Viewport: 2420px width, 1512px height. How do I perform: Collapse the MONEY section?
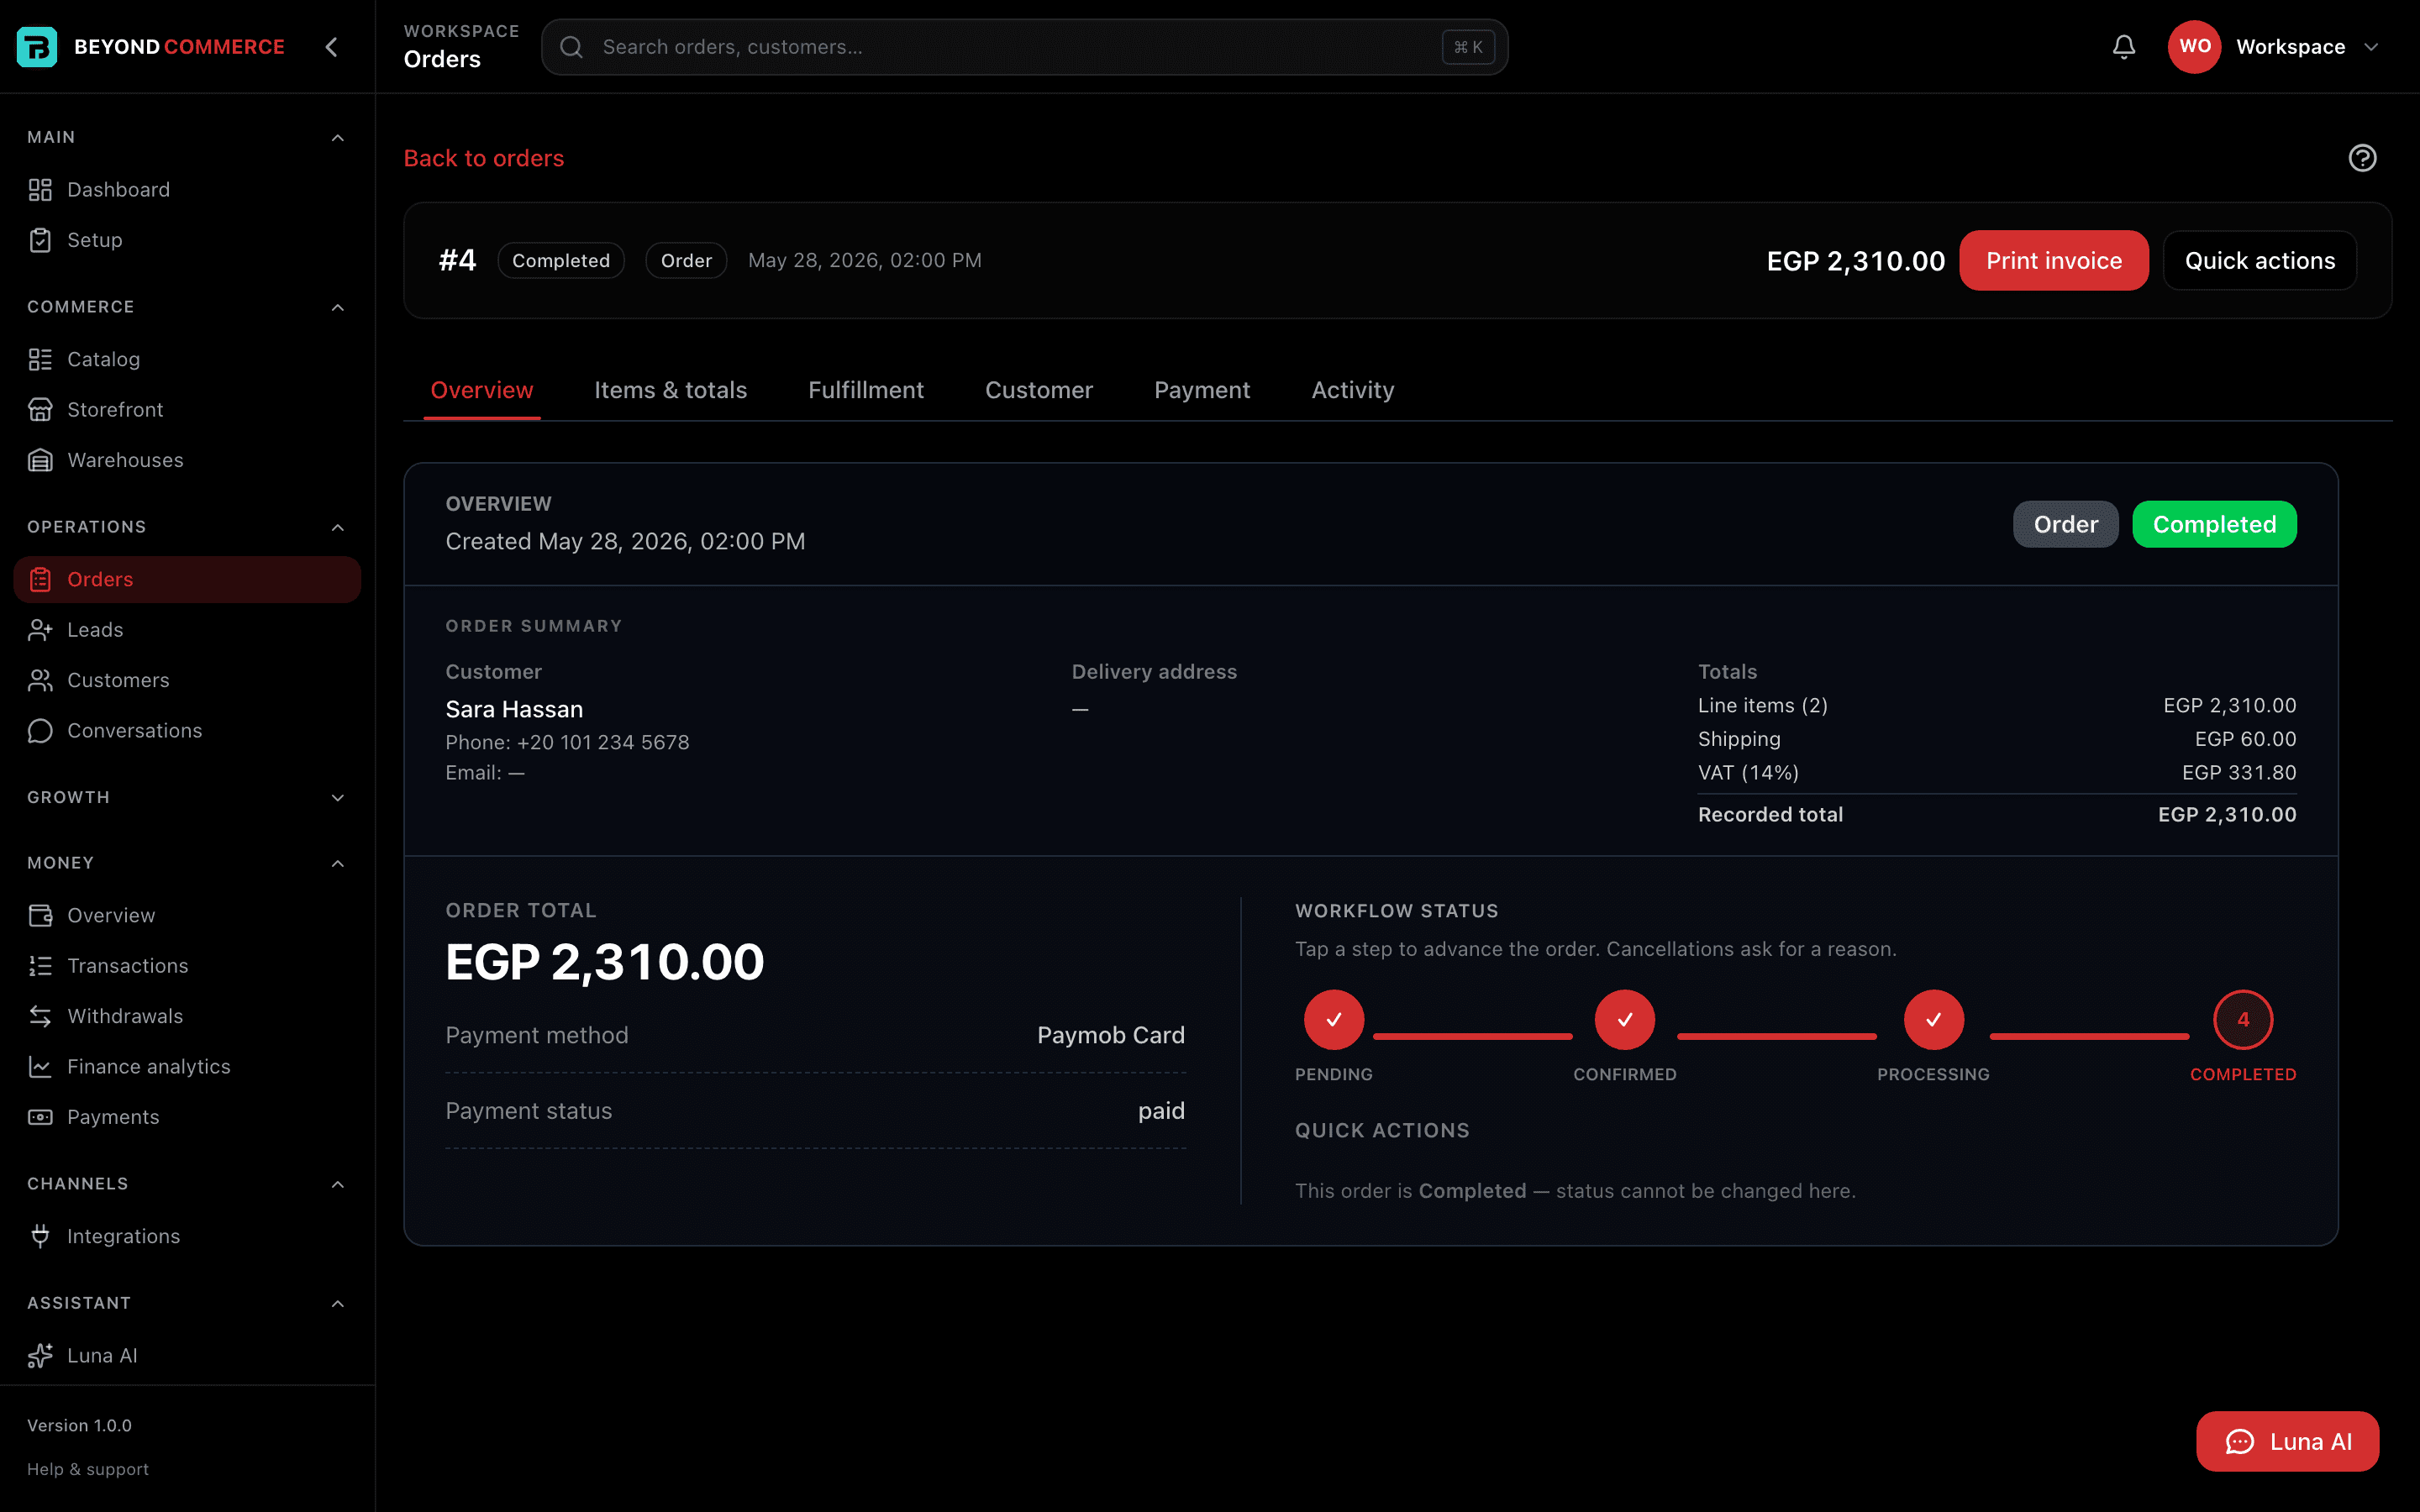338,863
